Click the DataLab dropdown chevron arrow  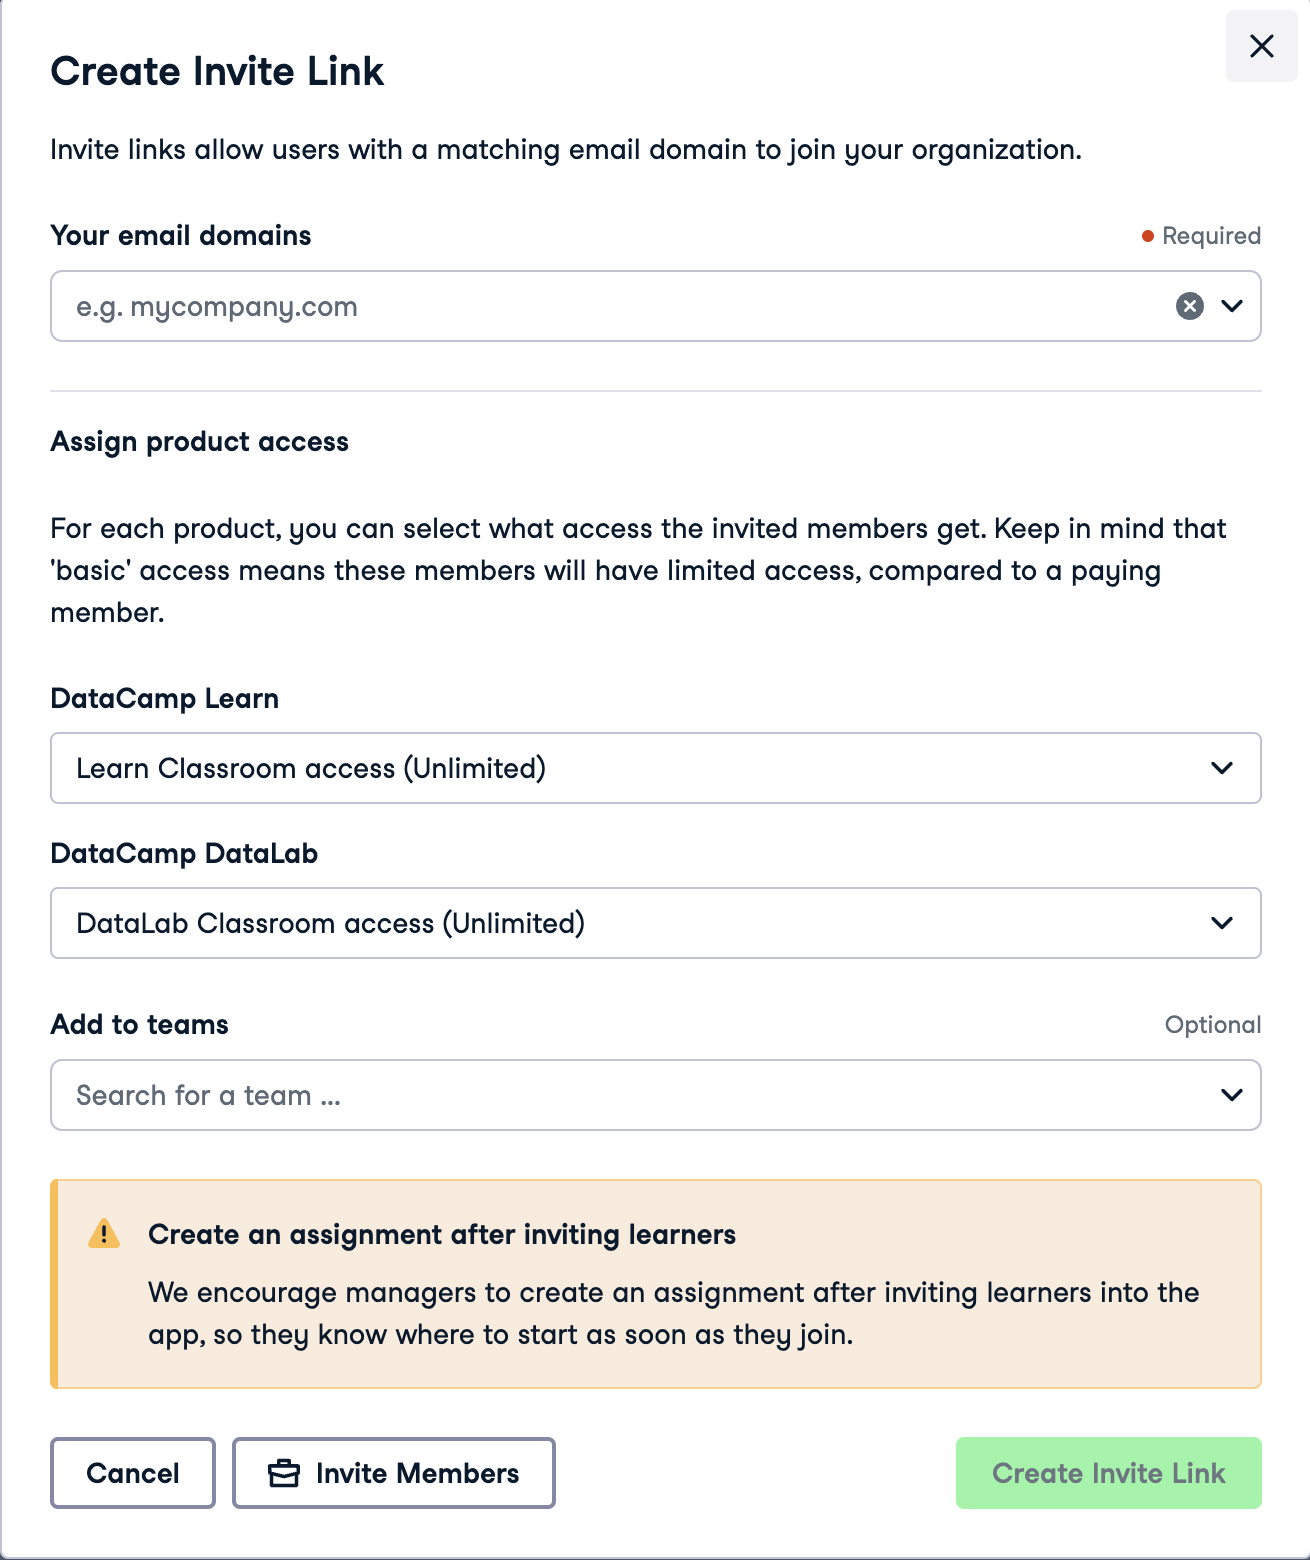[1221, 923]
